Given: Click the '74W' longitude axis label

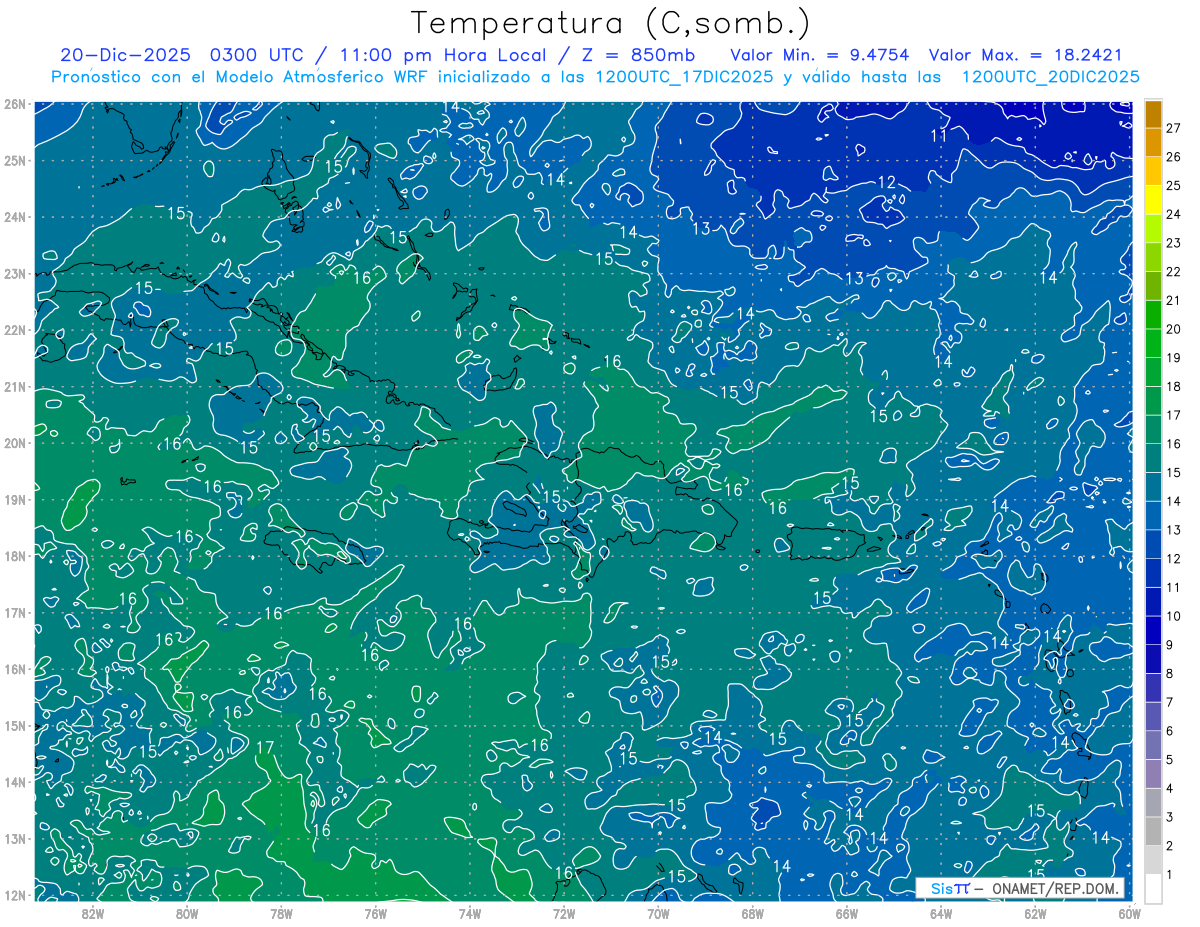Looking at the screenshot, I should (470, 913).
